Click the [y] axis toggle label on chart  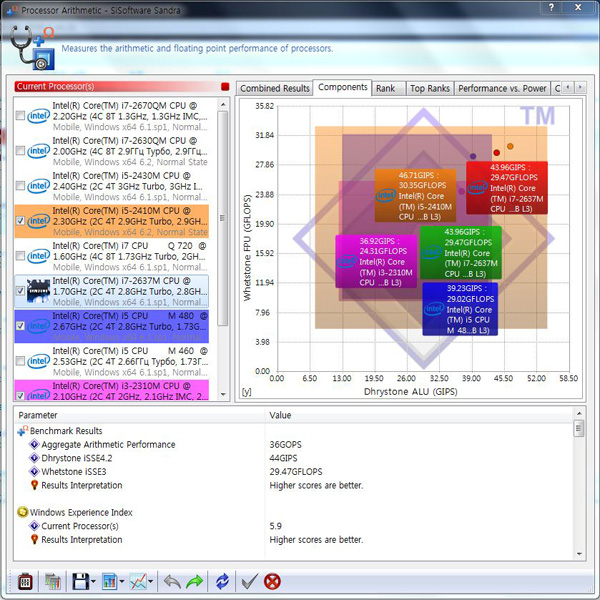point(247,392)
